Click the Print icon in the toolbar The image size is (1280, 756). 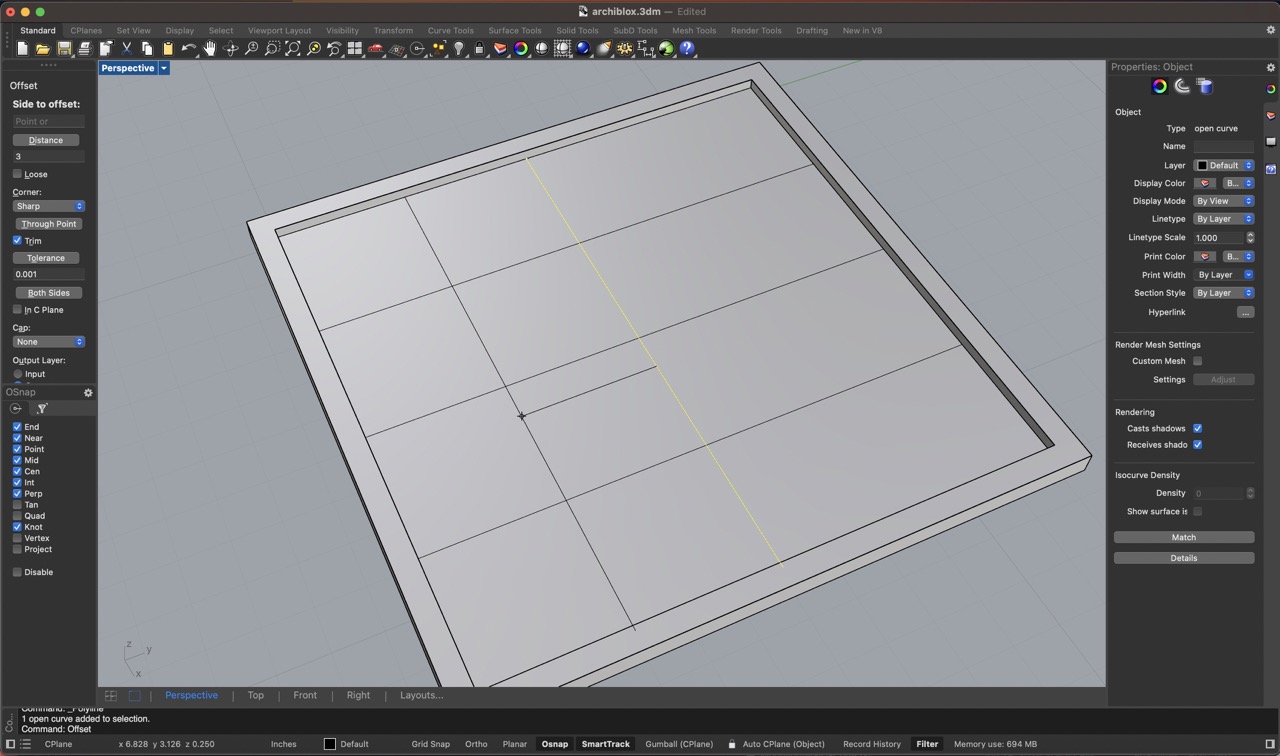(85, 48)
